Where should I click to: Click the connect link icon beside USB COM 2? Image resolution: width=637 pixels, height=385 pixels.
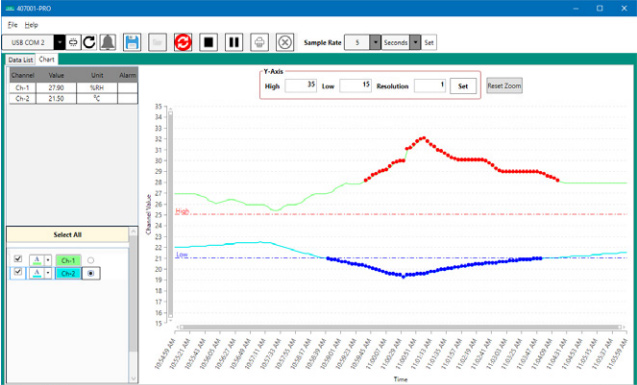pos(73,42)
